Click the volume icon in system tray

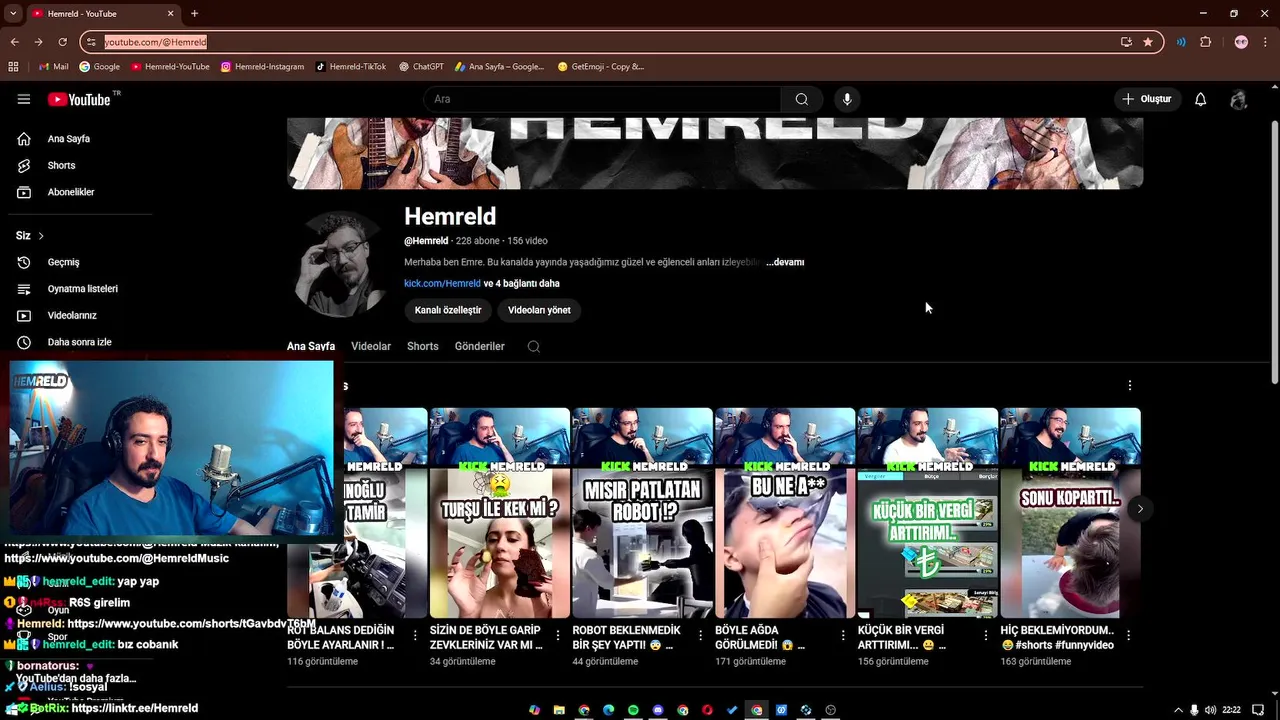[1211, 710]
